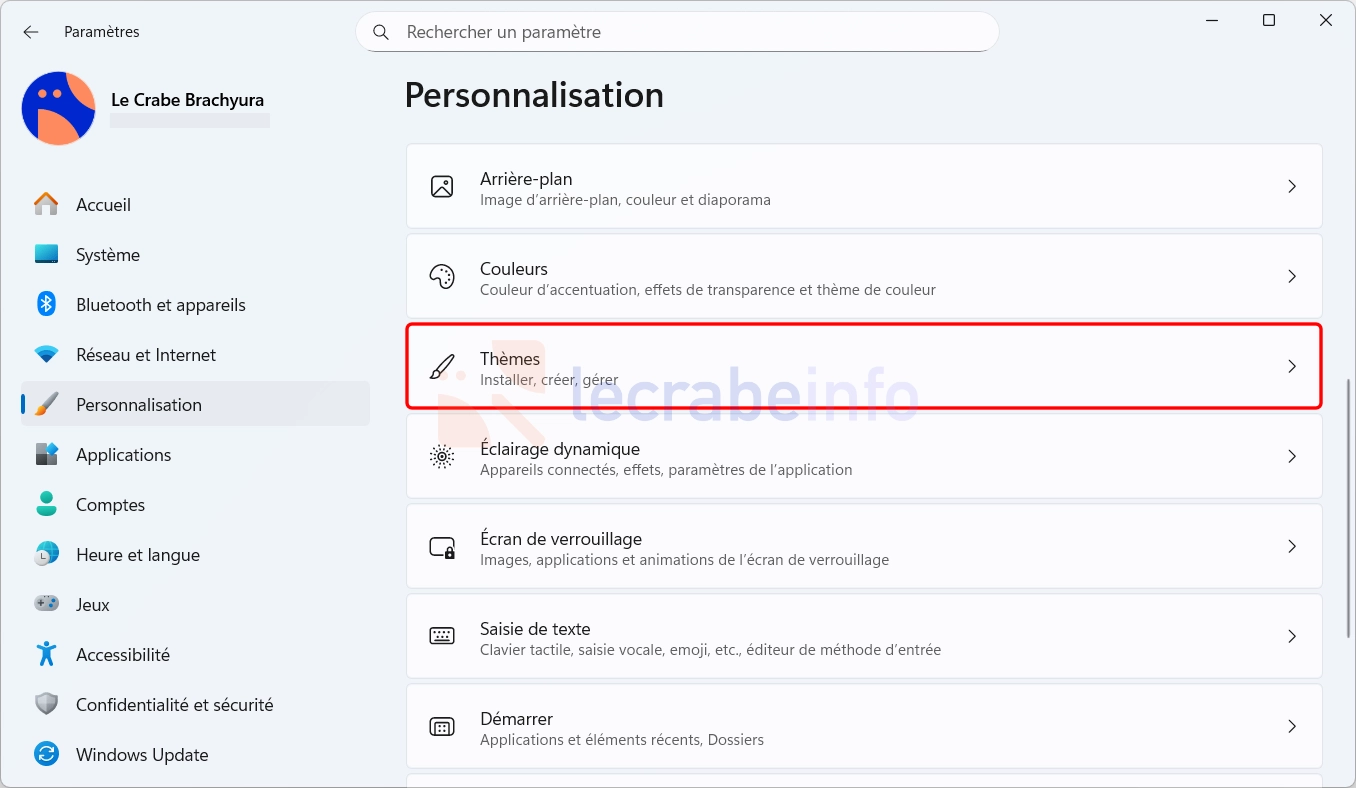Click the Heure et langue clock icon
This screenshot has height=788, width=1356.
pyautogui.click(x=46, y=554)
